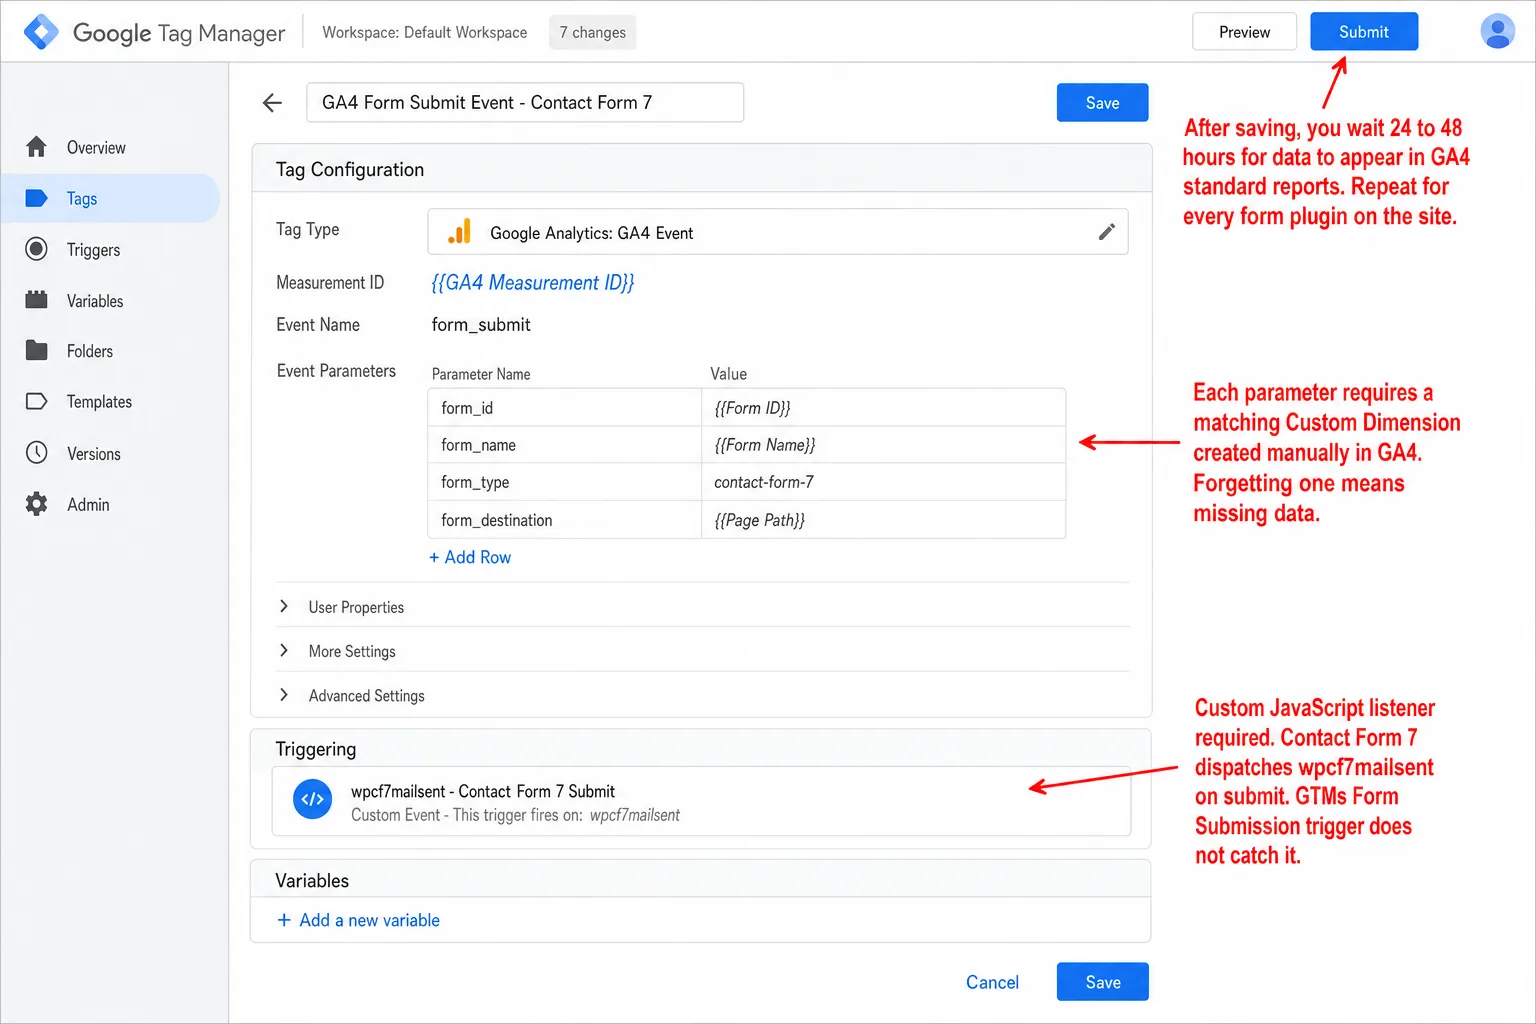The width and height of the screenshot is (1536, 1024).
Task: Click + Add Row link
Action: (x=470, y=557)
